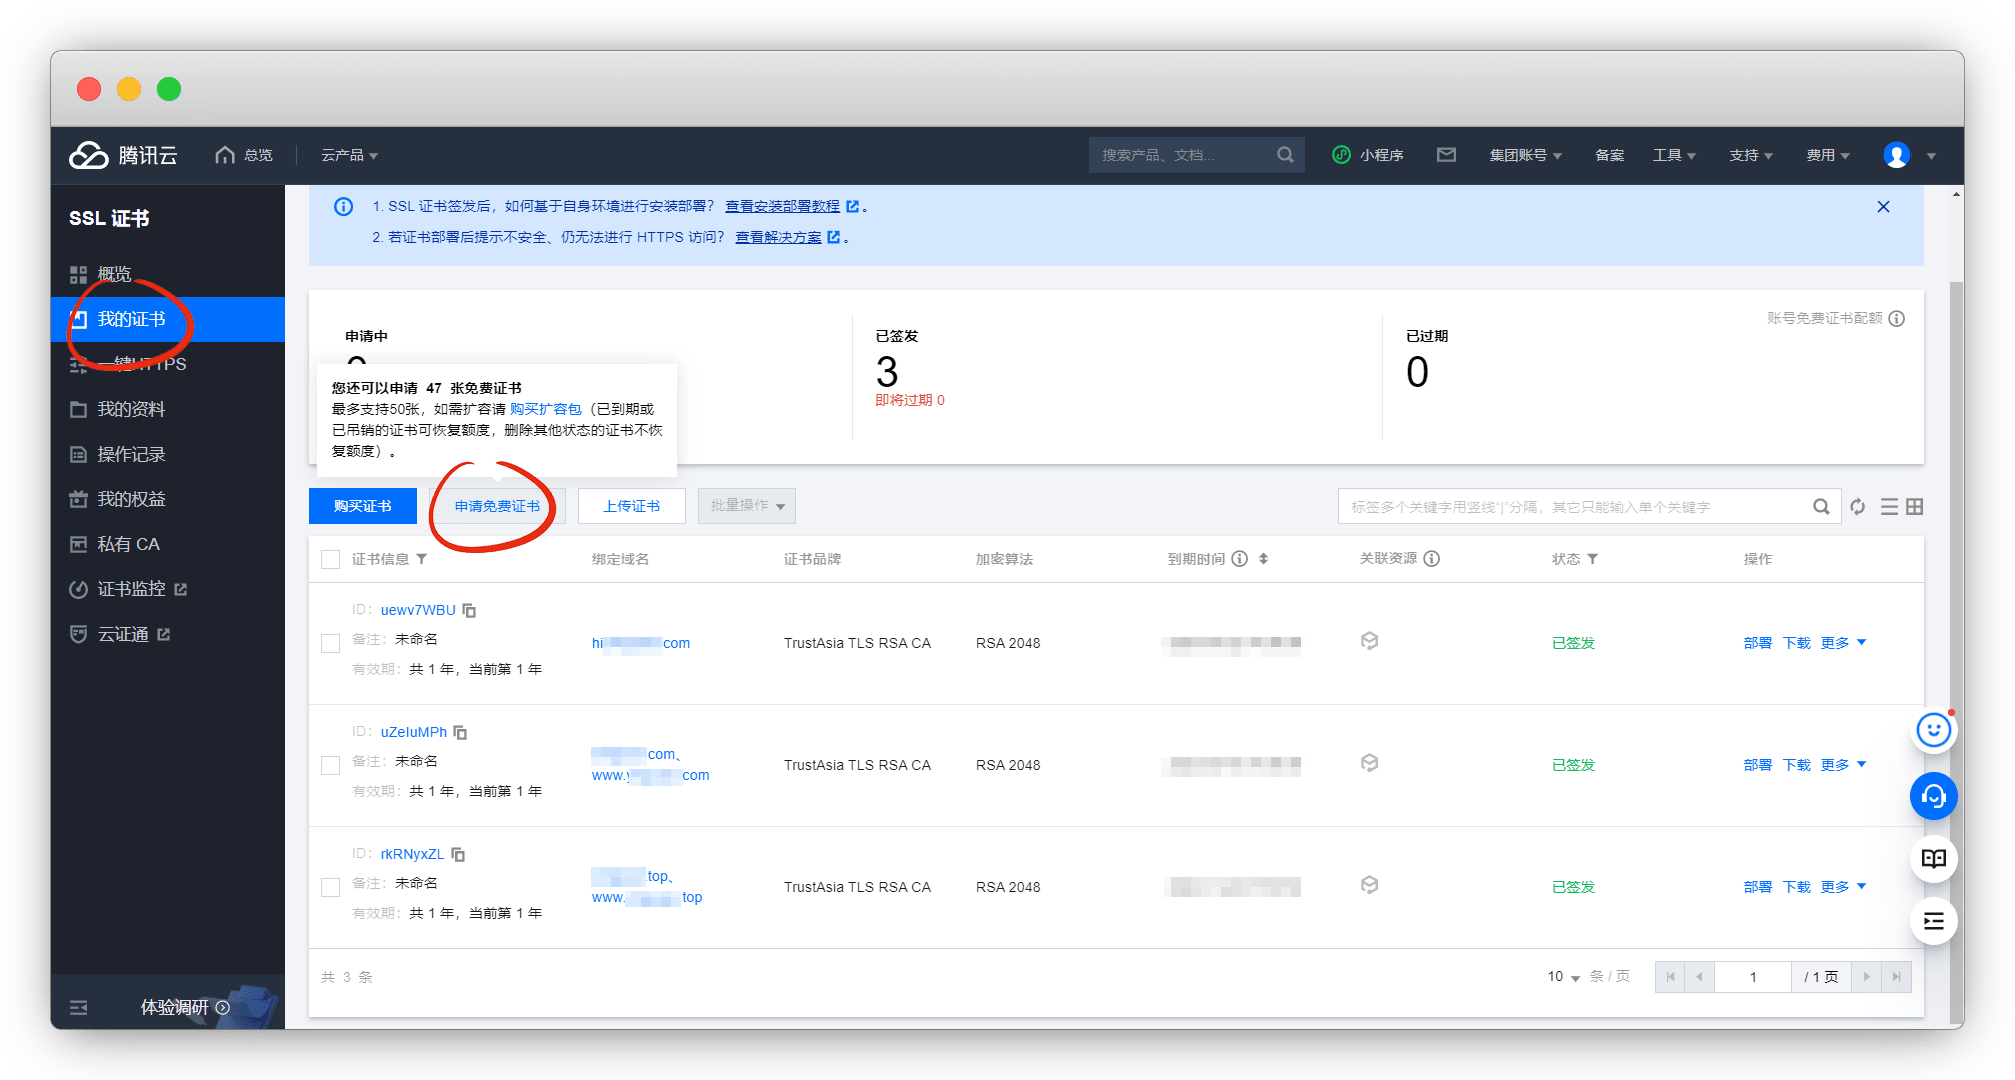The image size is (2015, 1080).
Task: Open the 查看安装部署教程 link
Action: pos(782,206)
